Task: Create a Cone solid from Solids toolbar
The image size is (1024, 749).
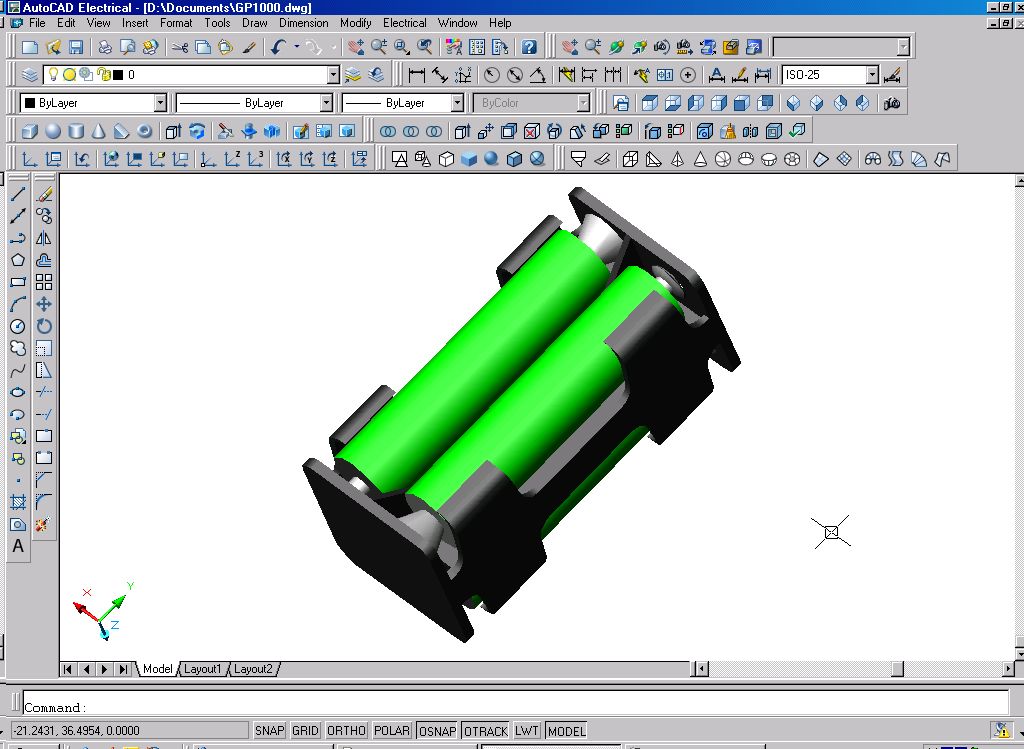Action: (98, 131)
